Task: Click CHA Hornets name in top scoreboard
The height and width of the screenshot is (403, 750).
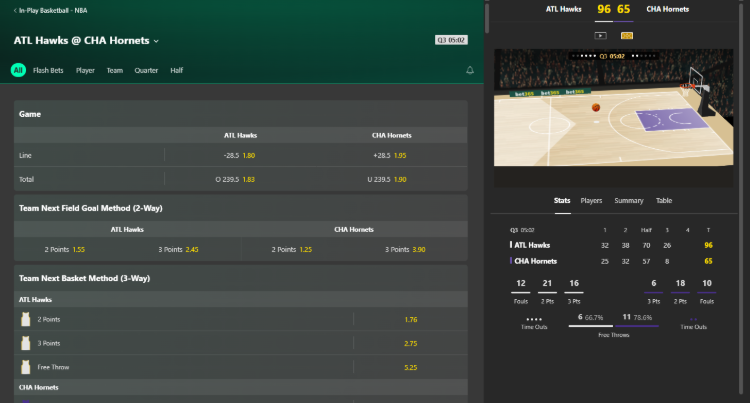Action: click(668, 9)
